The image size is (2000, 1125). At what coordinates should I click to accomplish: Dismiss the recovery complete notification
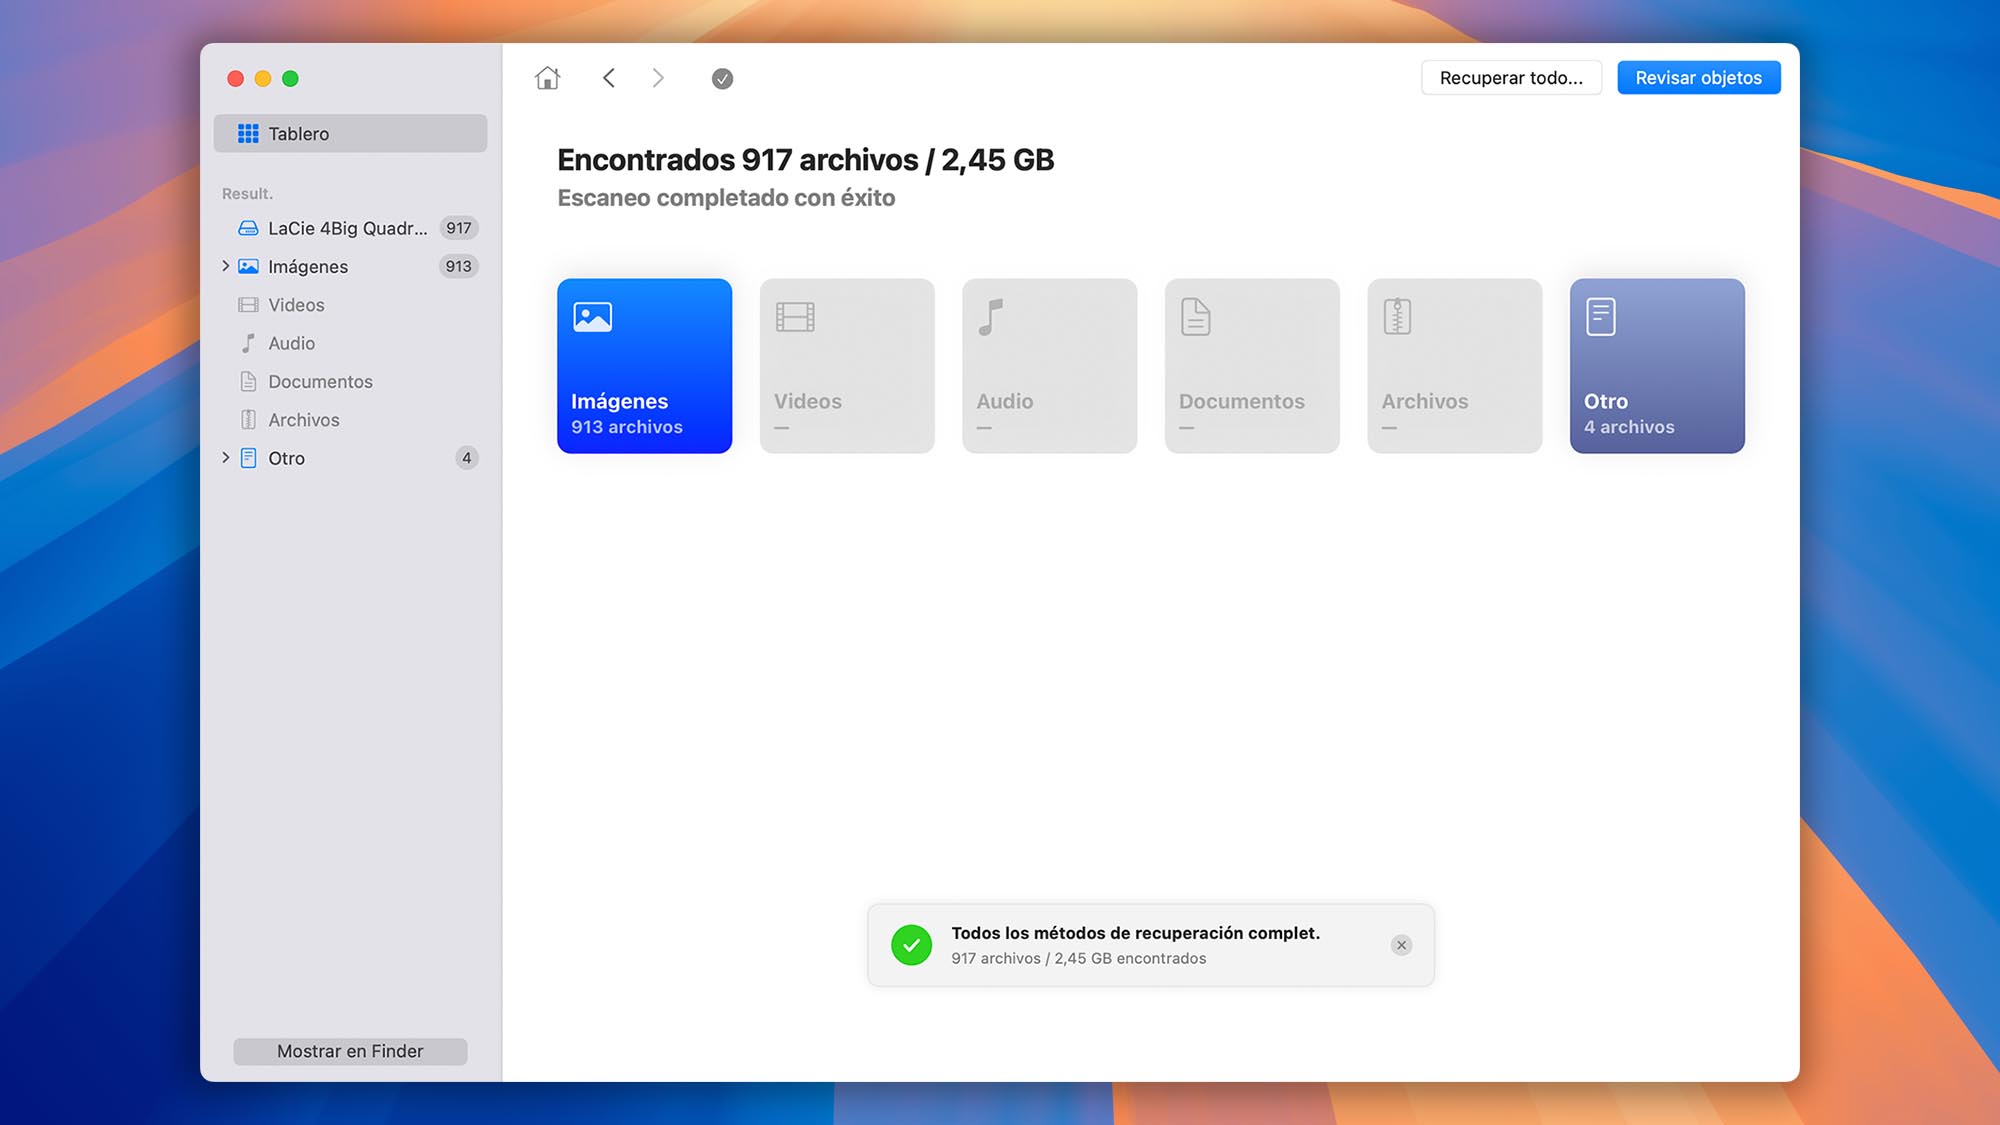pyautogui.click(x=1401, y=945)
